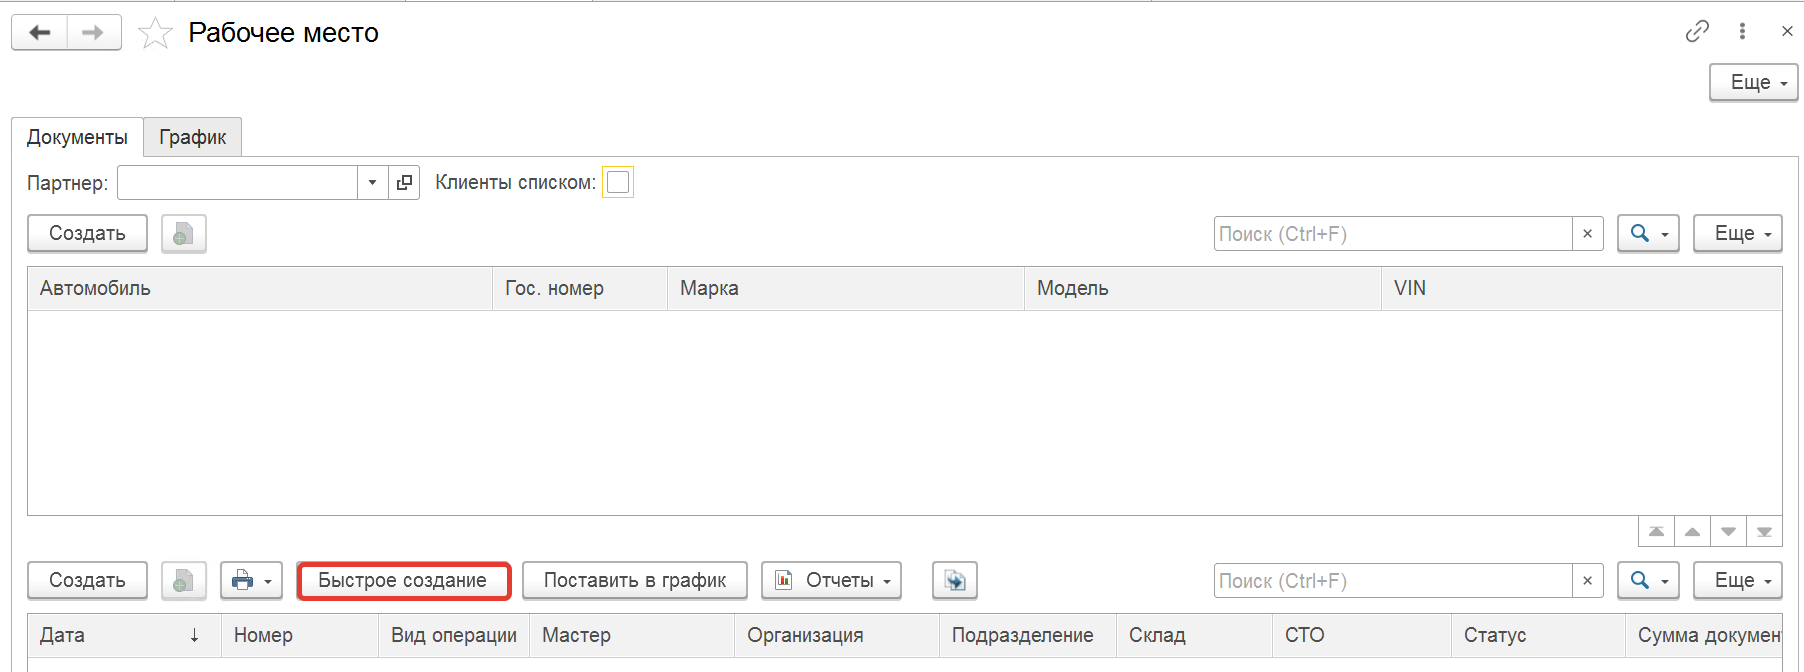Expand the Партнер dropdown list

(x=372, y=182)
